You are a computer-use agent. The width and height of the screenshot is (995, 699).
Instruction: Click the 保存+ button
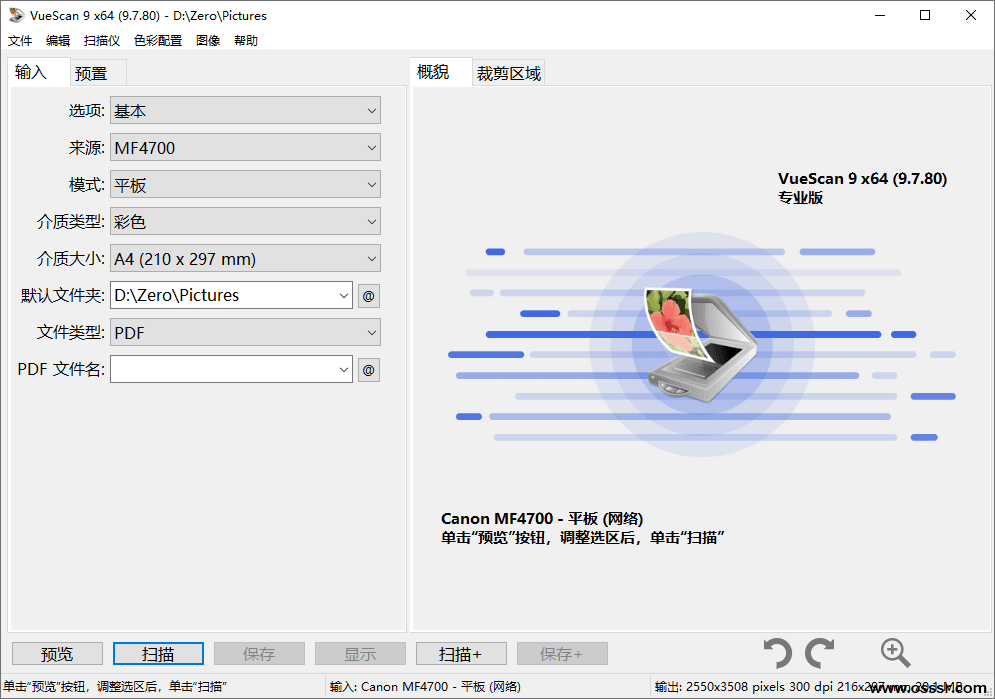pyautogui.click(x=562, y=653)
